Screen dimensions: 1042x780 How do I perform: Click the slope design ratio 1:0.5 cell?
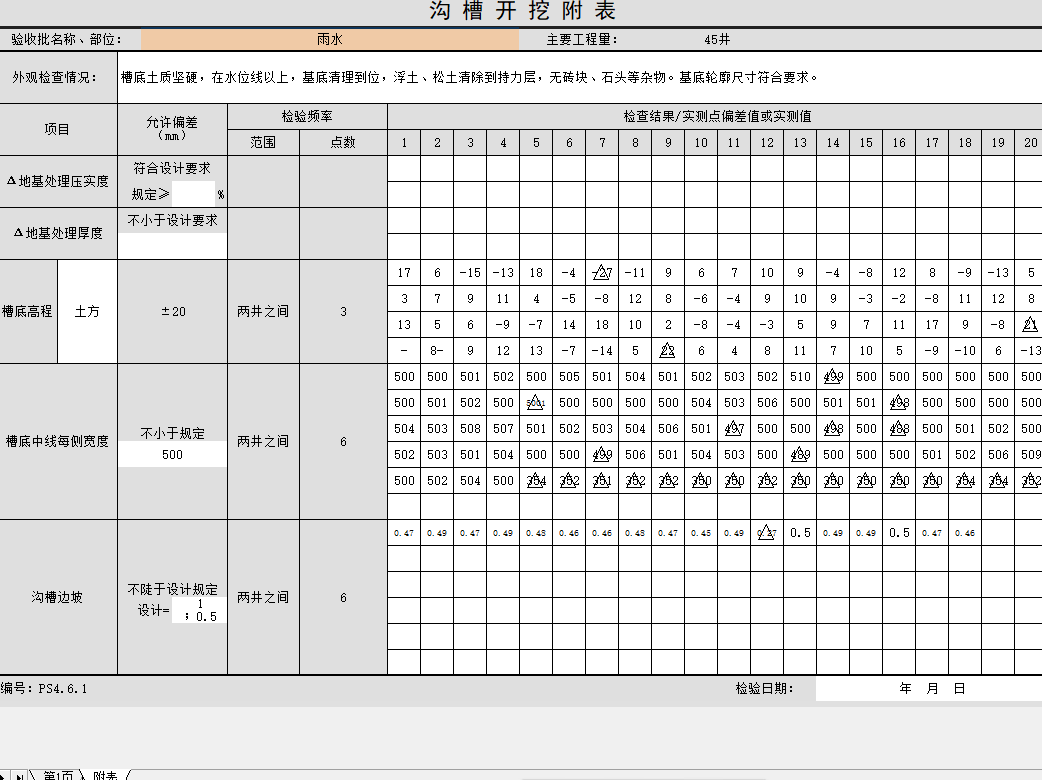click(199, 610)
